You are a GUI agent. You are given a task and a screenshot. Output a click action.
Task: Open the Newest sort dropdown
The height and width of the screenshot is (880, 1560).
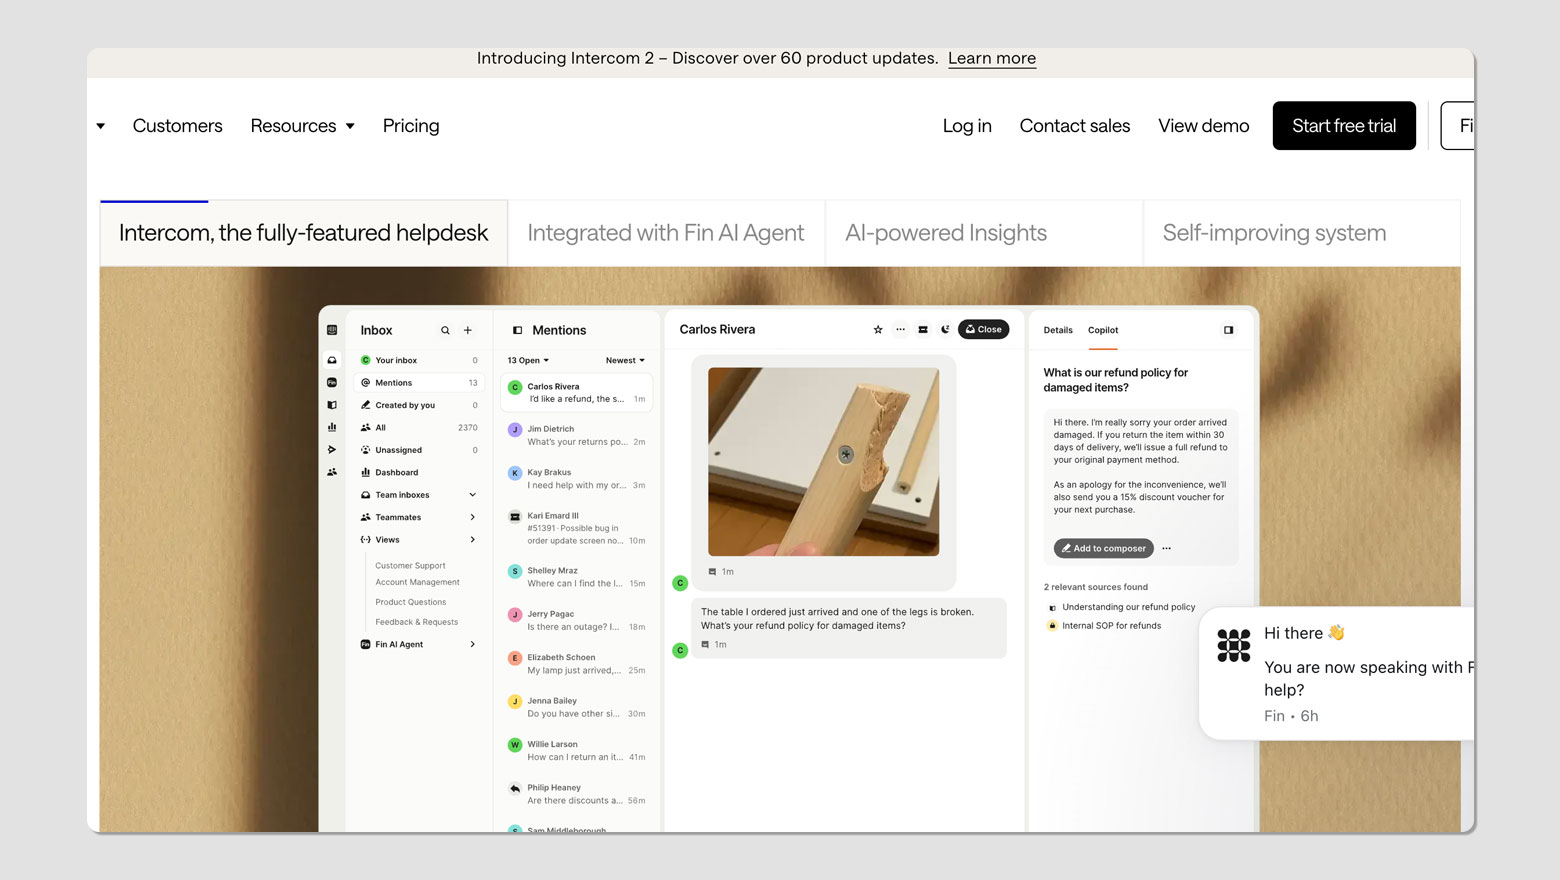pos(625,360)
